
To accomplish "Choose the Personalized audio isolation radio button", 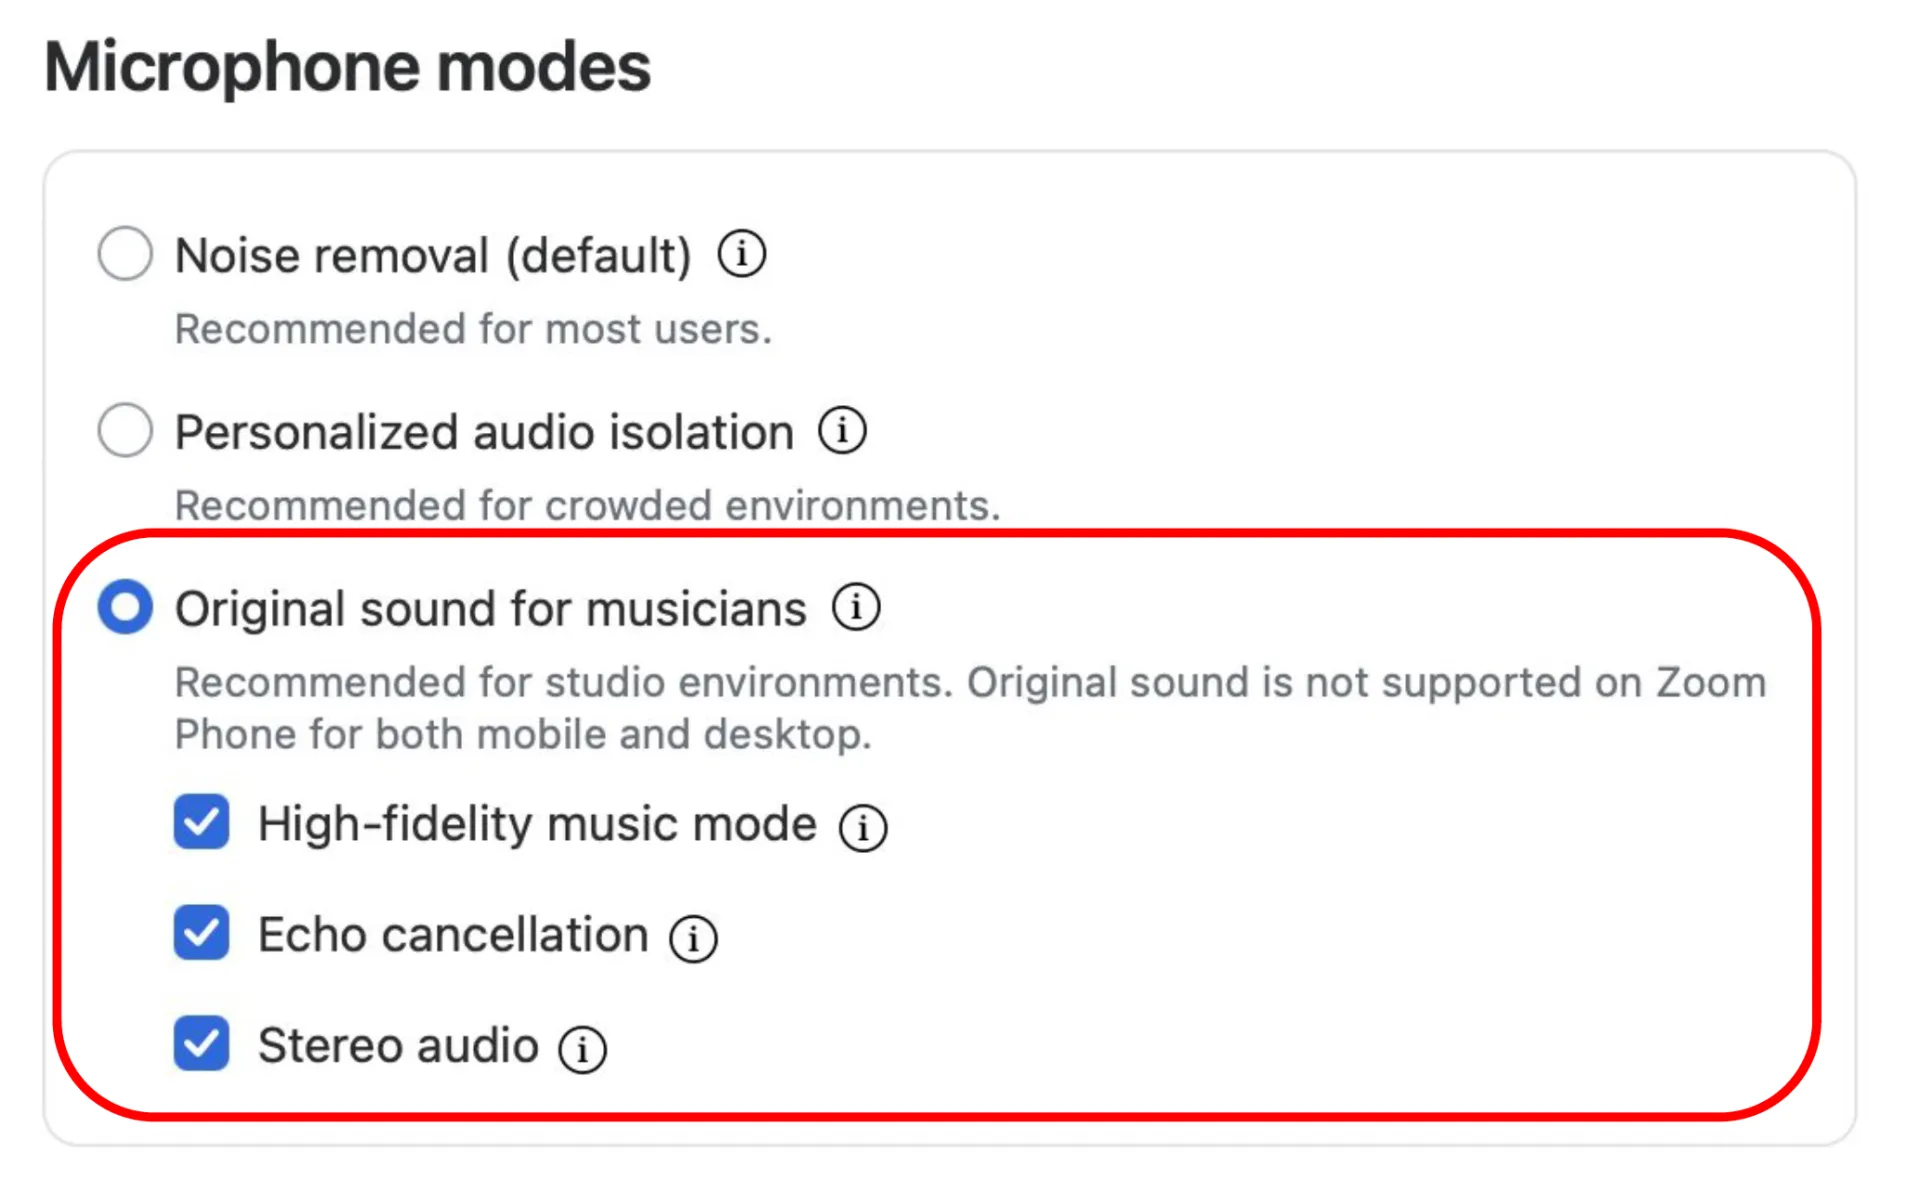I will (125, 431).
